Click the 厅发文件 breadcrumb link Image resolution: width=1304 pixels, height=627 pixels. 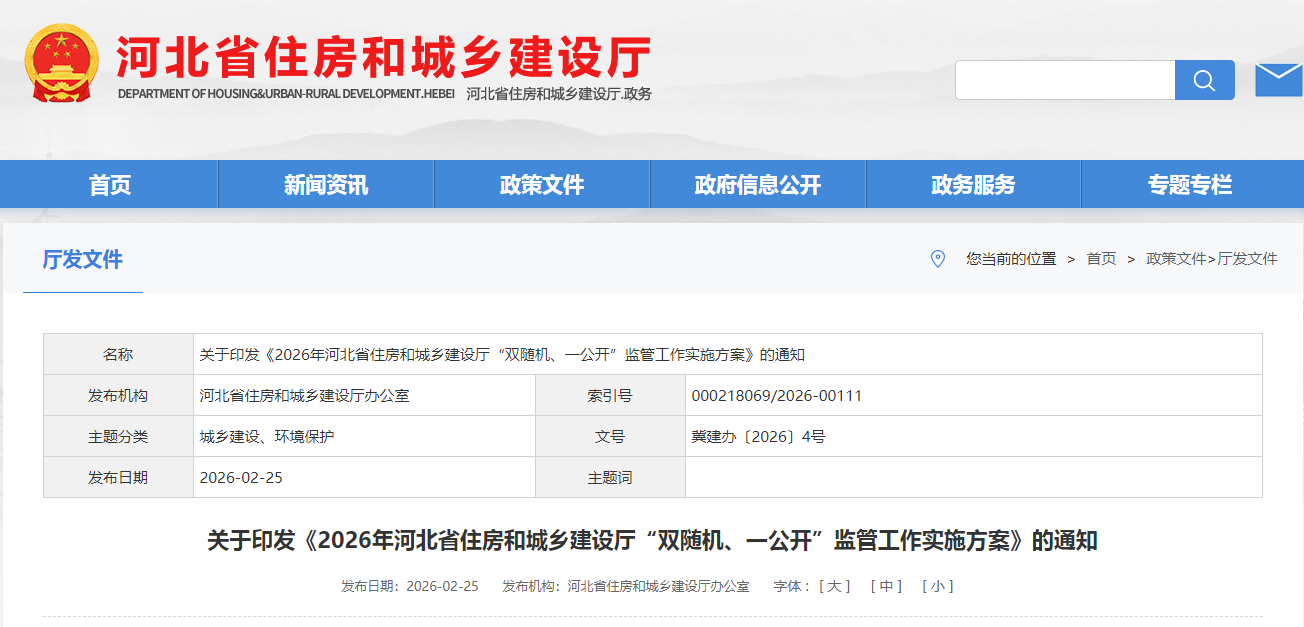tap(1247, 259)
